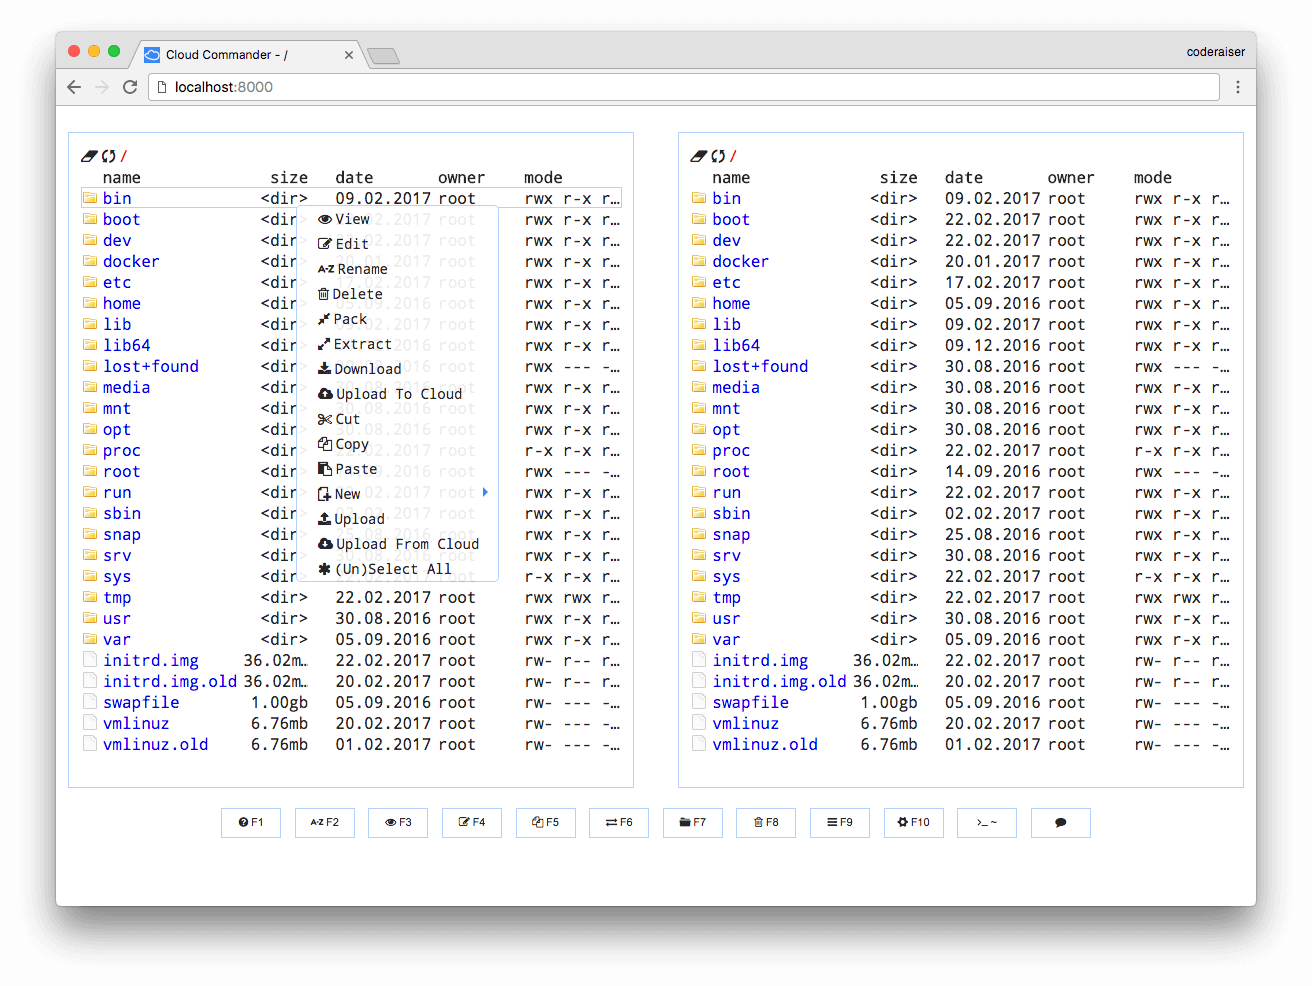
Task: Click the F3 view eye button
Action: 398,822
